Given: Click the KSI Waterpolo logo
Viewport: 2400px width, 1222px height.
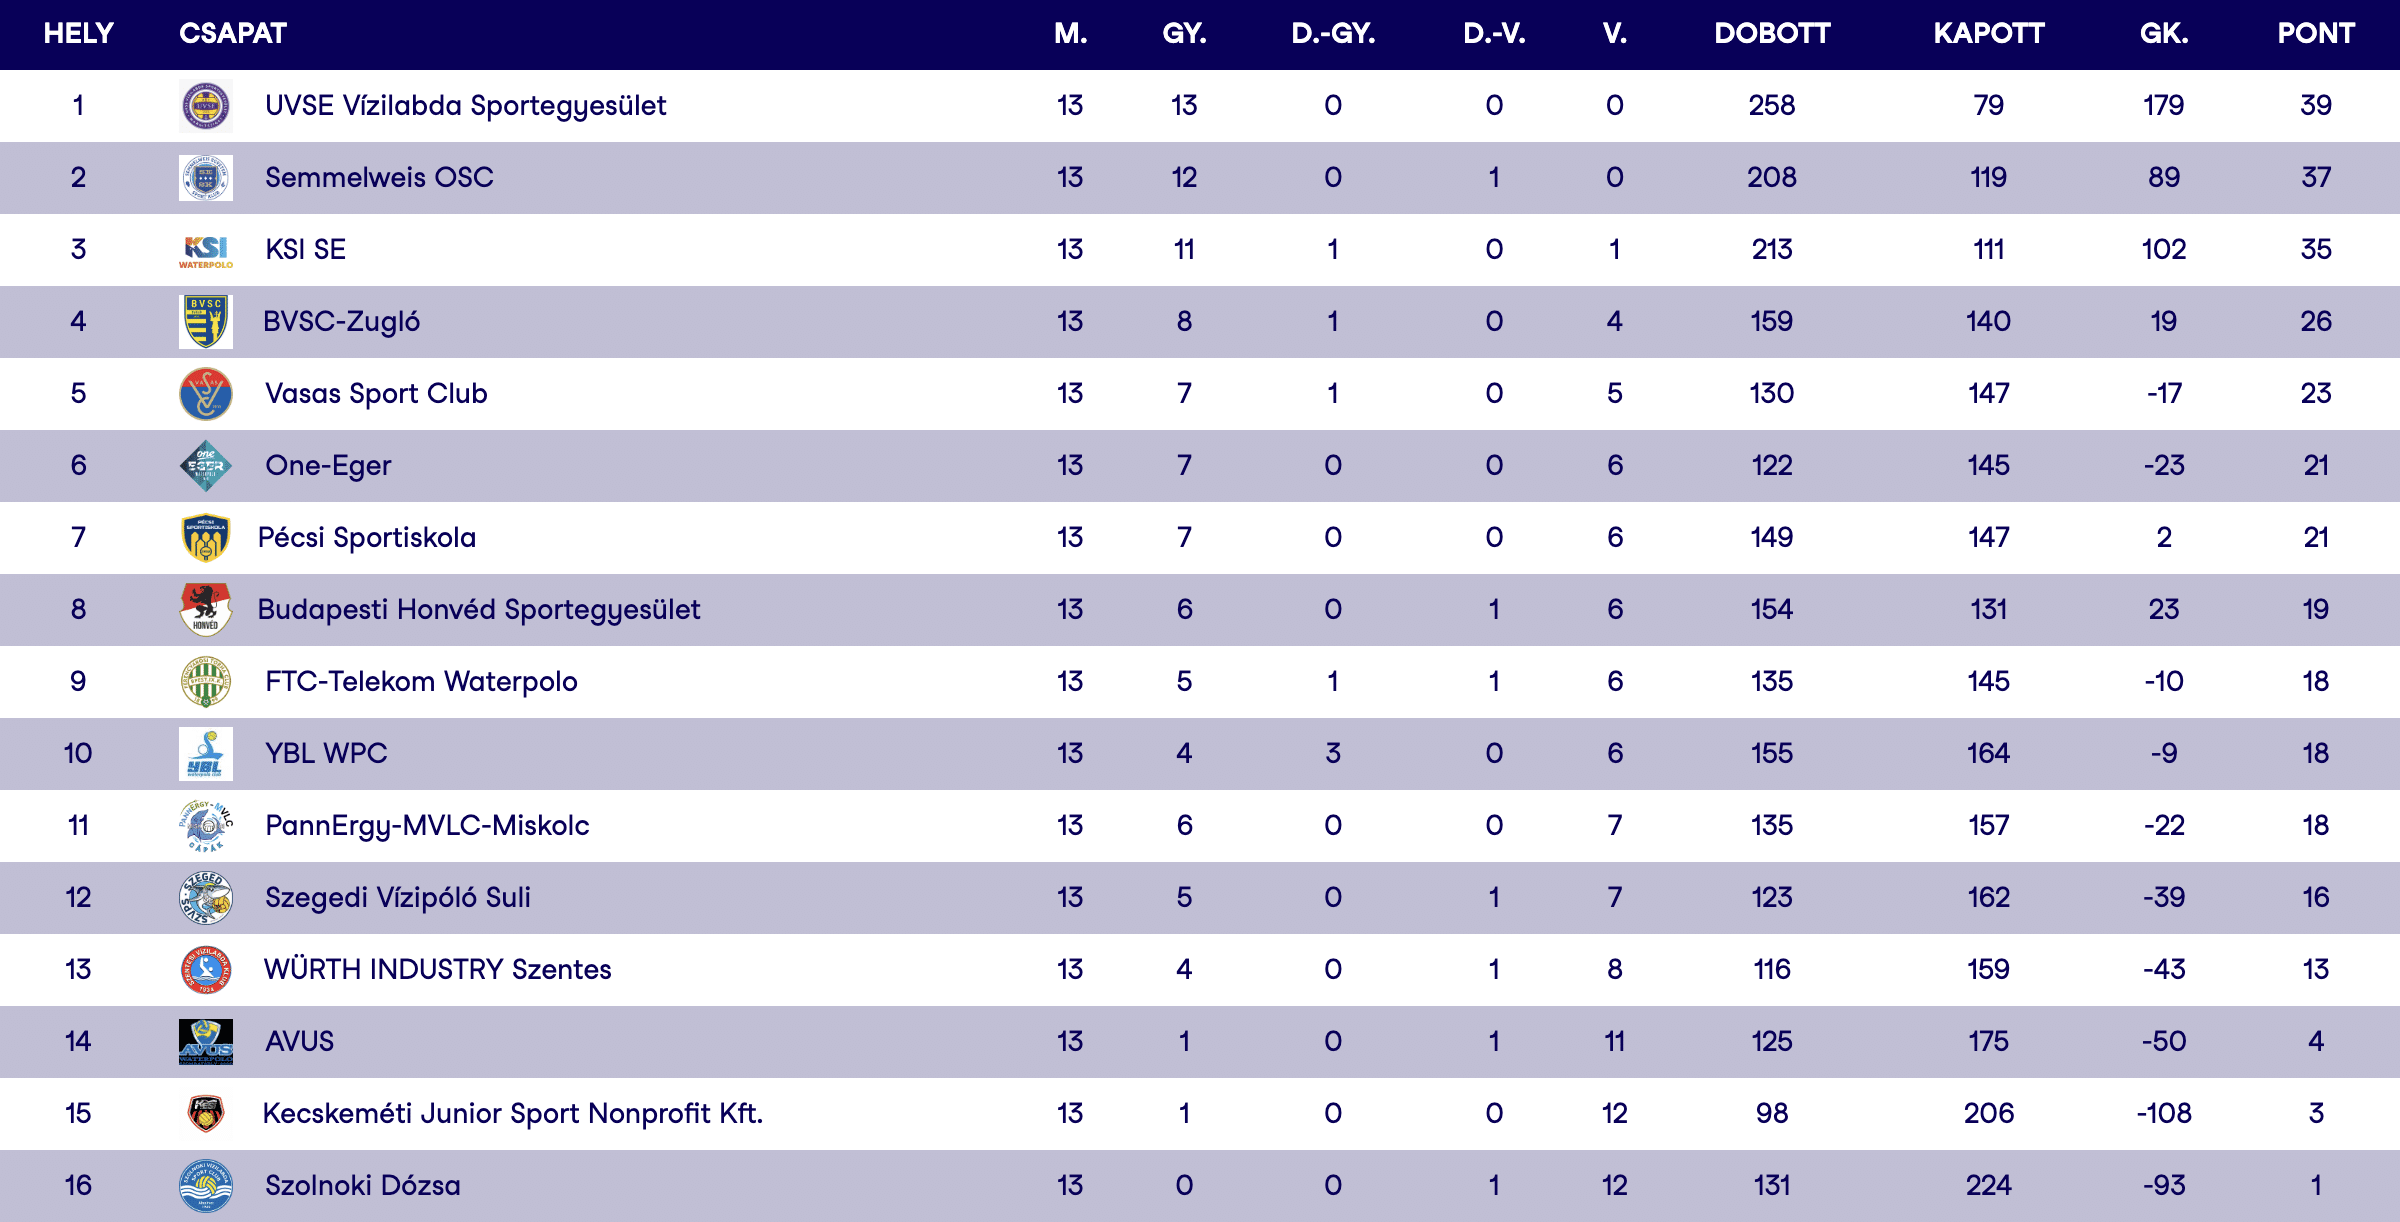Looking at the screenshot, I should click(206, 250).
